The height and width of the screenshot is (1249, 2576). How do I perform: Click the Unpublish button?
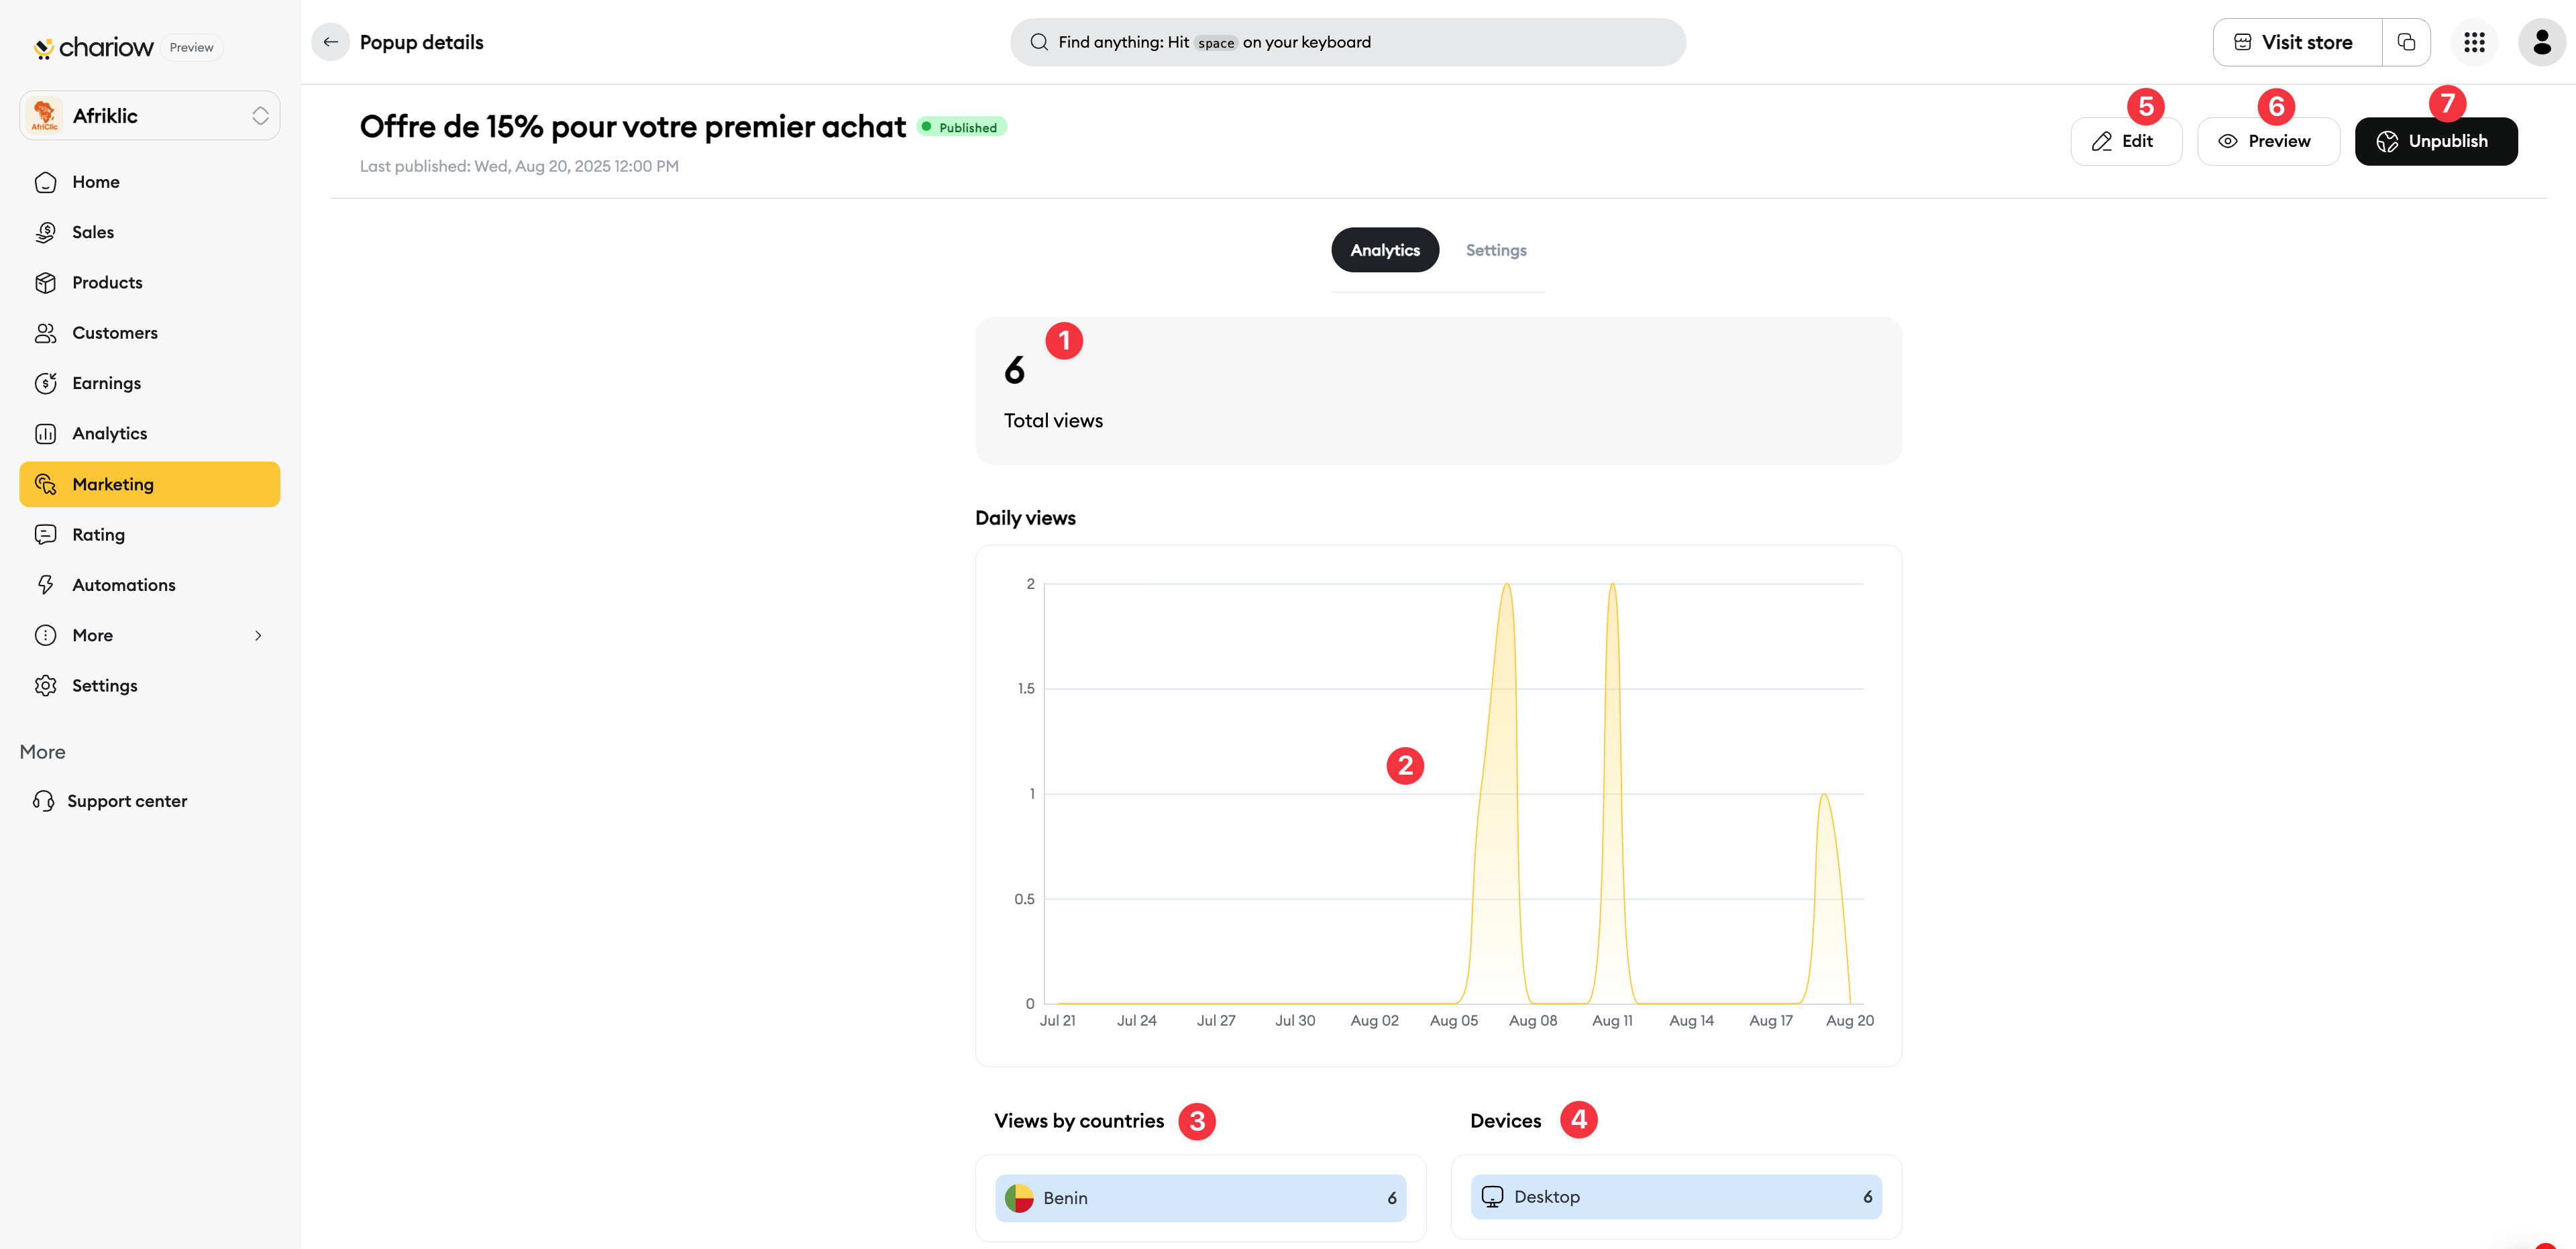2435,141
